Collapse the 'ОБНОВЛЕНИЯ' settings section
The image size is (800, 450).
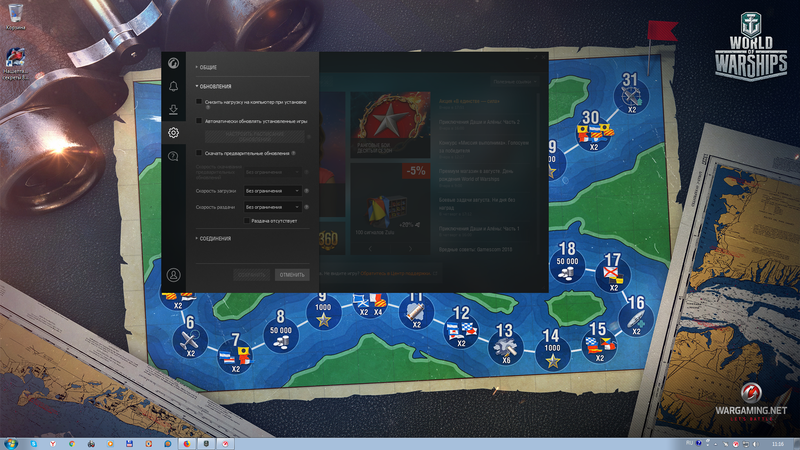click(213, 86)
